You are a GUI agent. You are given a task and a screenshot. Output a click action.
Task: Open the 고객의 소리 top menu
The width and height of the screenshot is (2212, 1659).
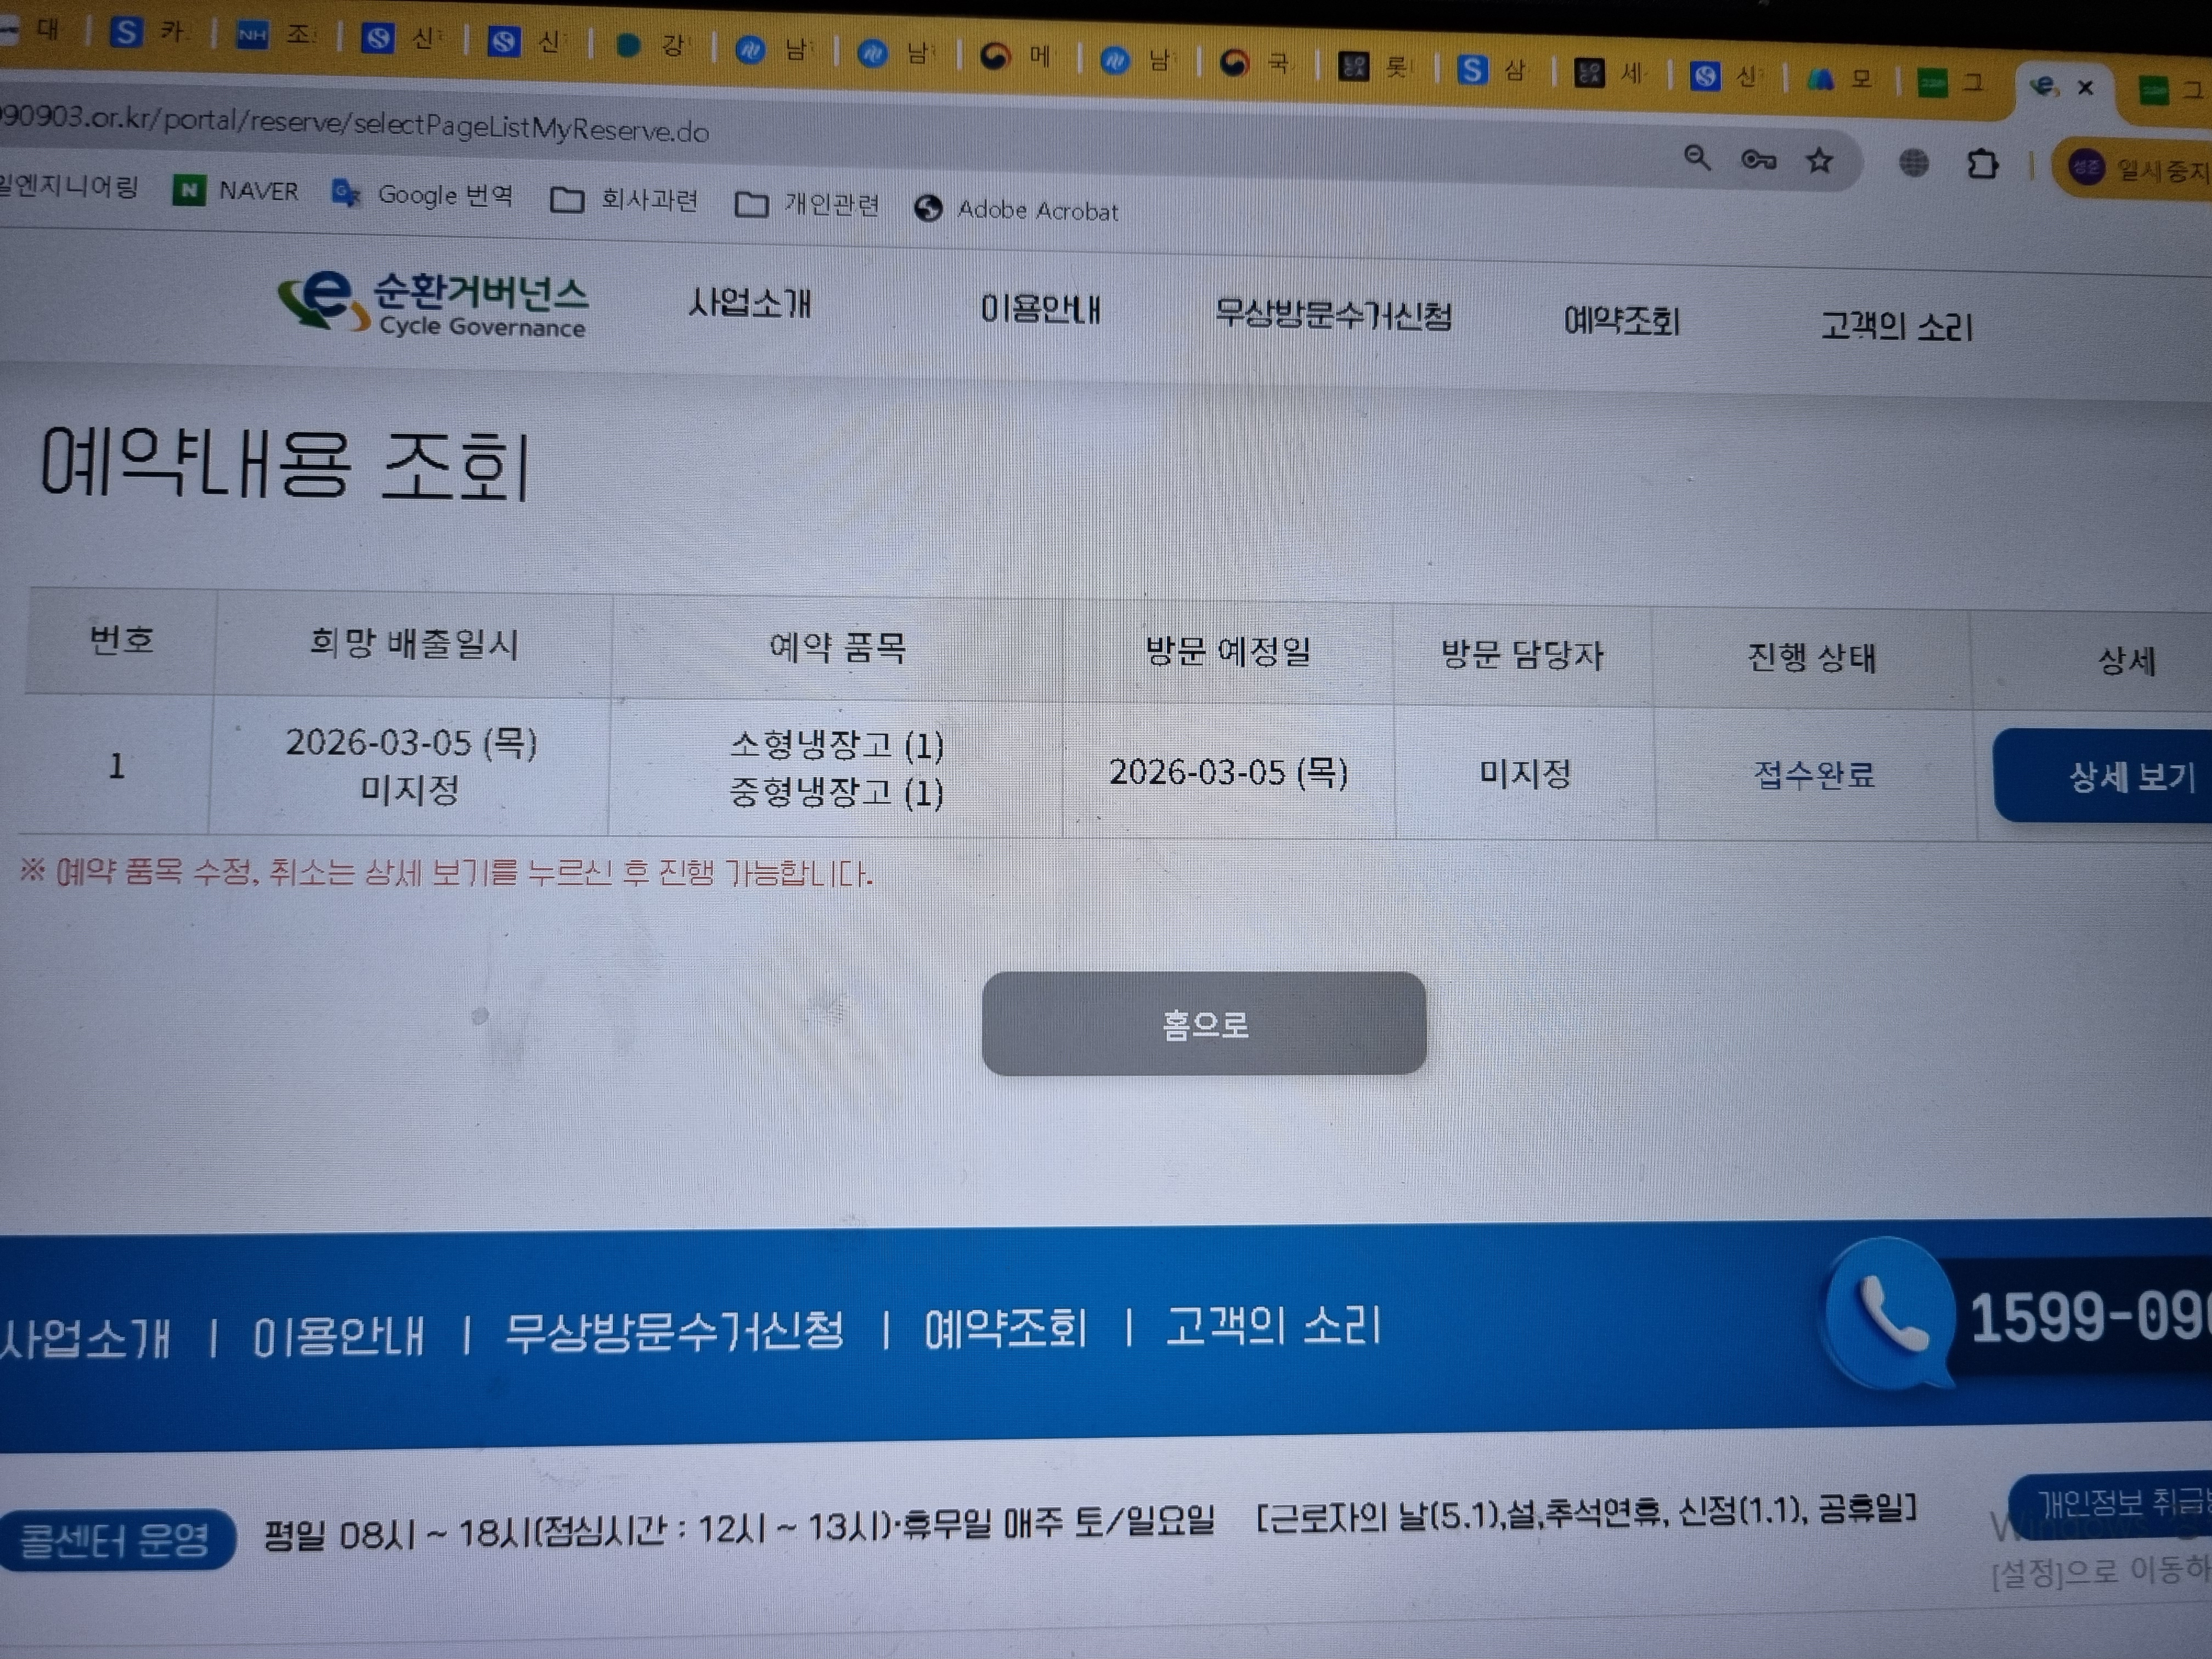(1895, 326)
